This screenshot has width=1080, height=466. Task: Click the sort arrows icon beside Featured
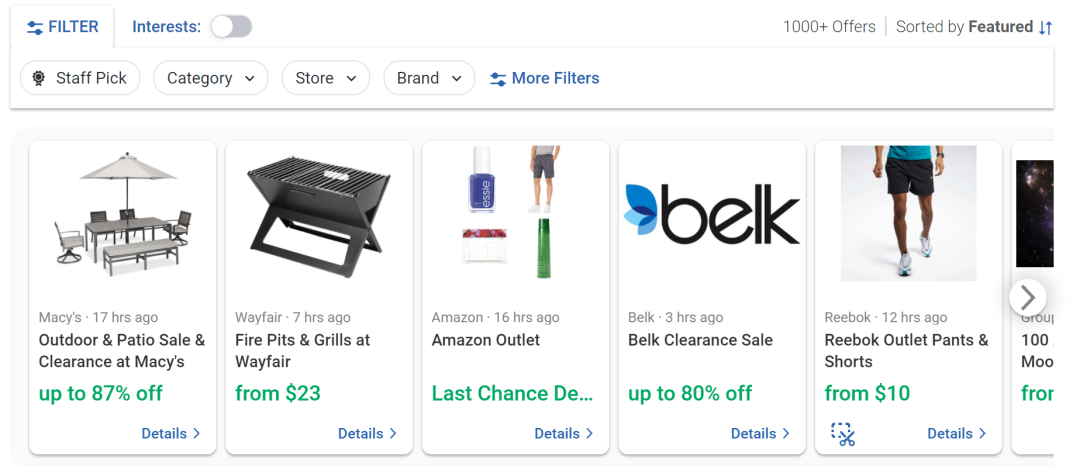pyautogui.click(x=1045, y=28)
